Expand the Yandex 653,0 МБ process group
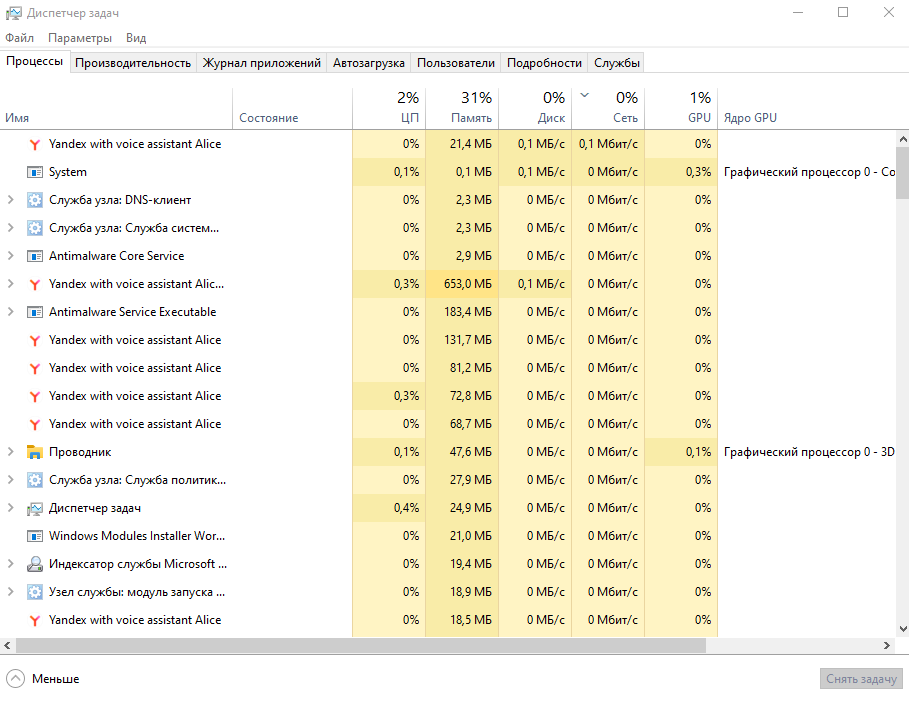Screen dimensions: 909x701 10,284
